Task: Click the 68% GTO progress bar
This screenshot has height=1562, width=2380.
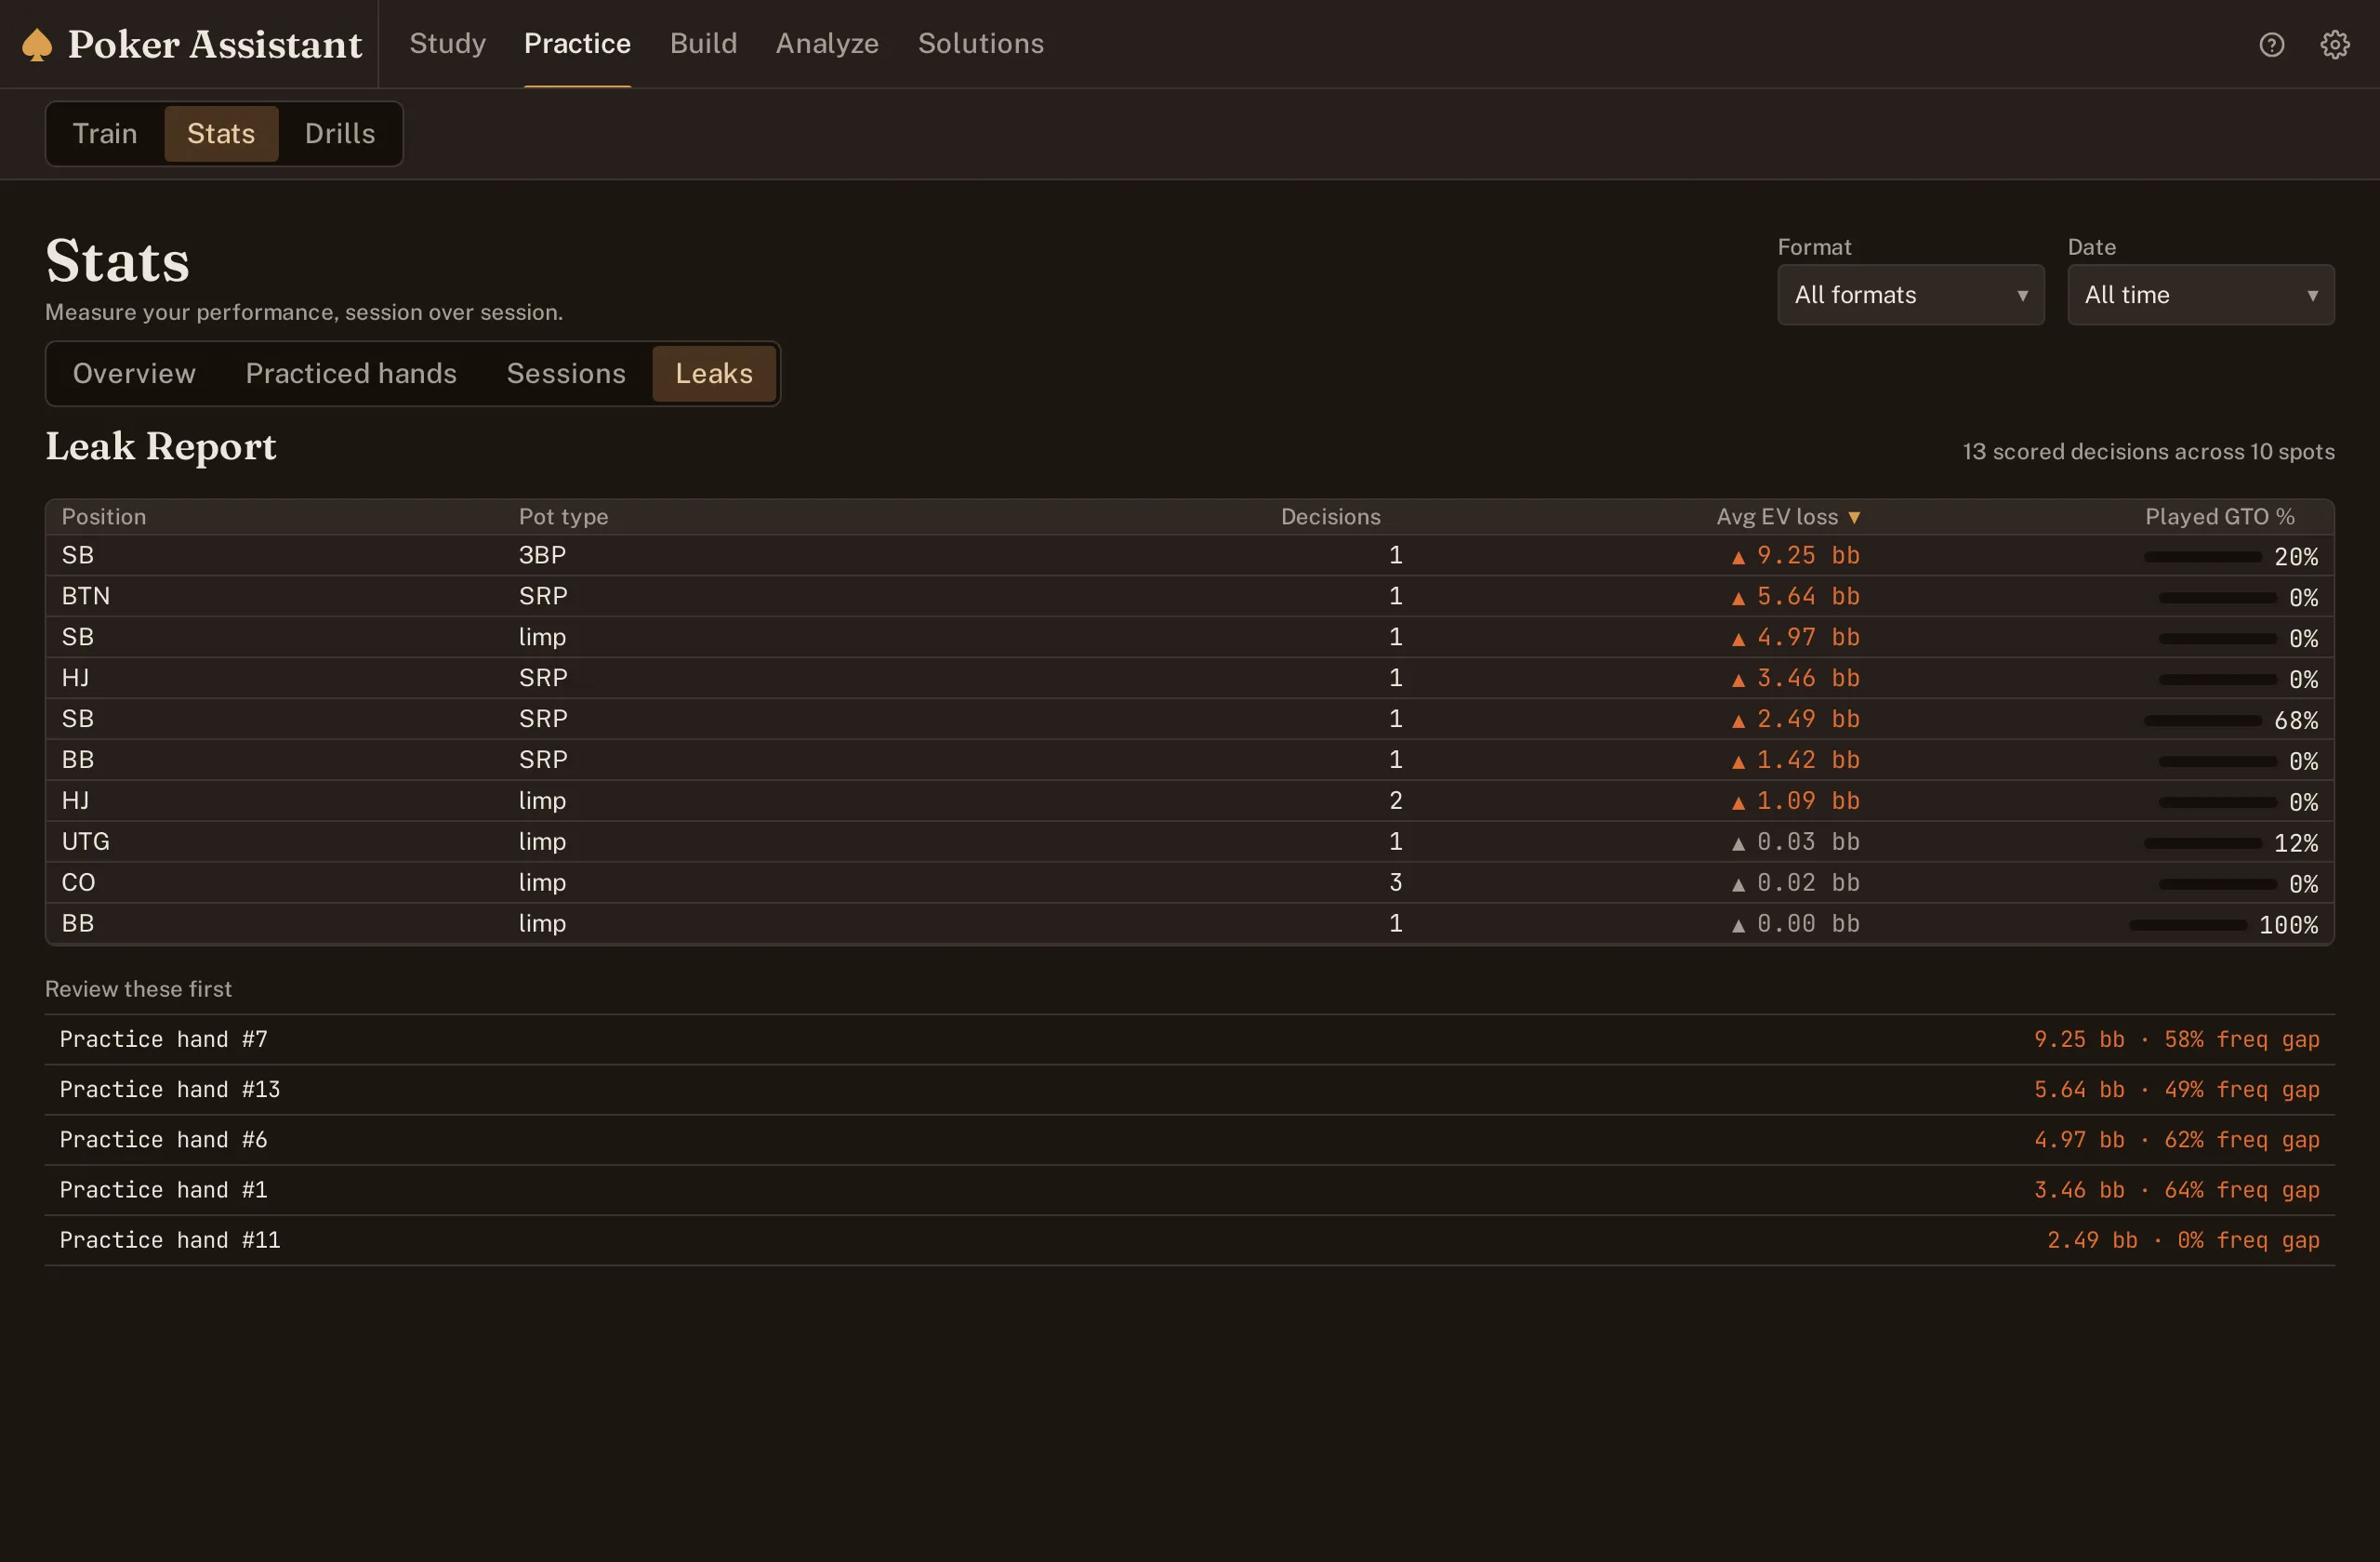Action: (x=2202, y=721)
